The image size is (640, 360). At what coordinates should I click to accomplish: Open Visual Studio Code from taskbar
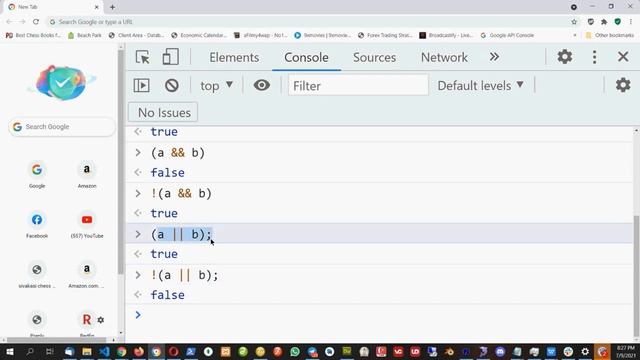(104, 351)
